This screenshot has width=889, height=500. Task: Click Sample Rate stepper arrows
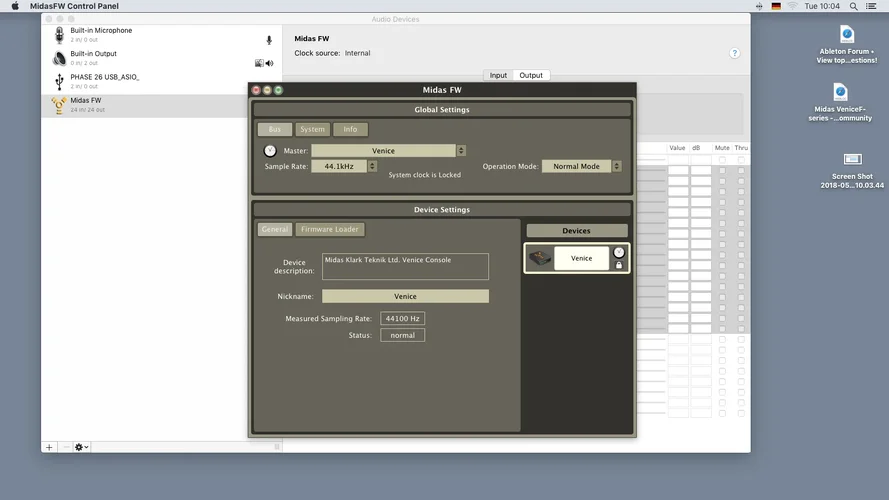tap(372, 166)
